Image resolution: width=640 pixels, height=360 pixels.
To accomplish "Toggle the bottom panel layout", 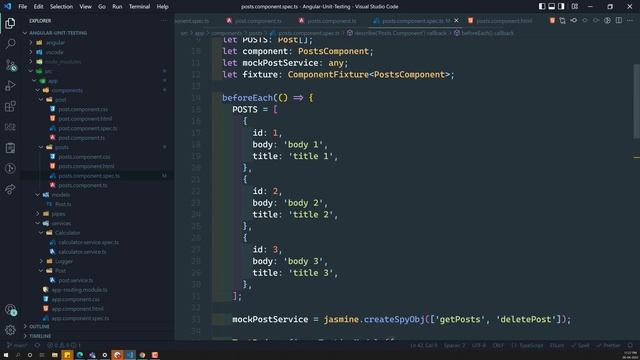I will point(551,7).
